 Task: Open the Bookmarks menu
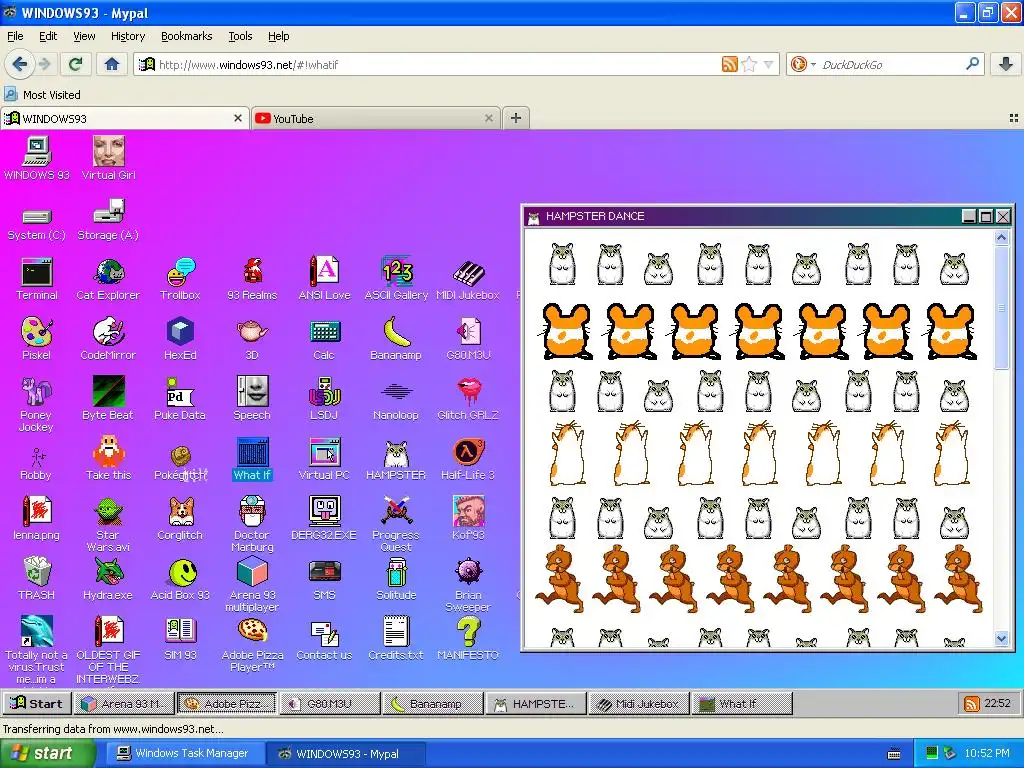[187, 36]
